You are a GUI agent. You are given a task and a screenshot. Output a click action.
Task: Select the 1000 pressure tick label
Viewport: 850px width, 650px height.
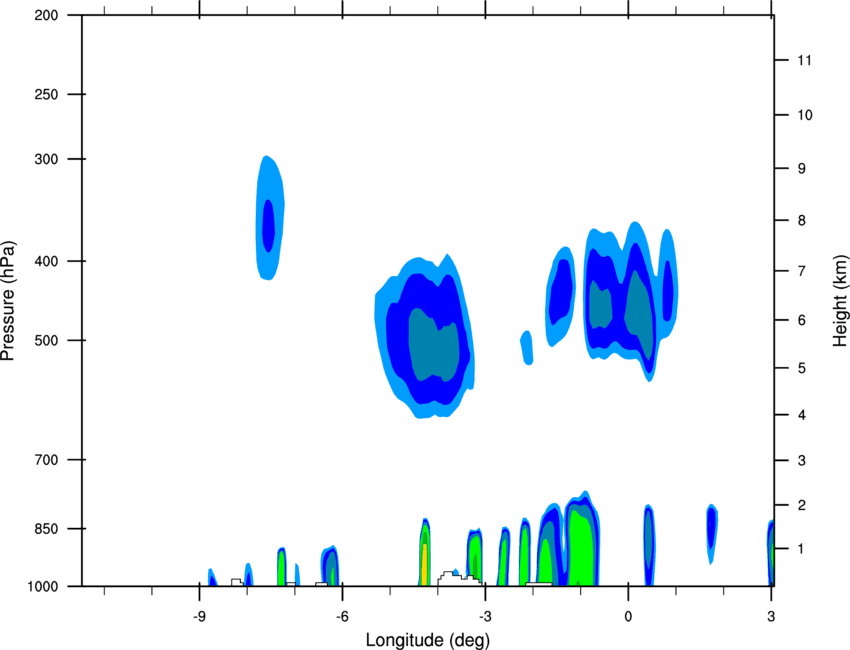(43, 587)
